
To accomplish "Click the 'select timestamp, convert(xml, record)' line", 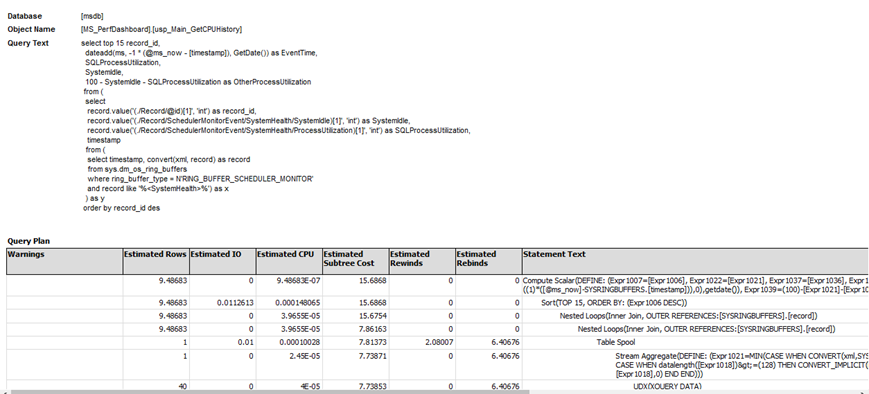I will 168,160.
